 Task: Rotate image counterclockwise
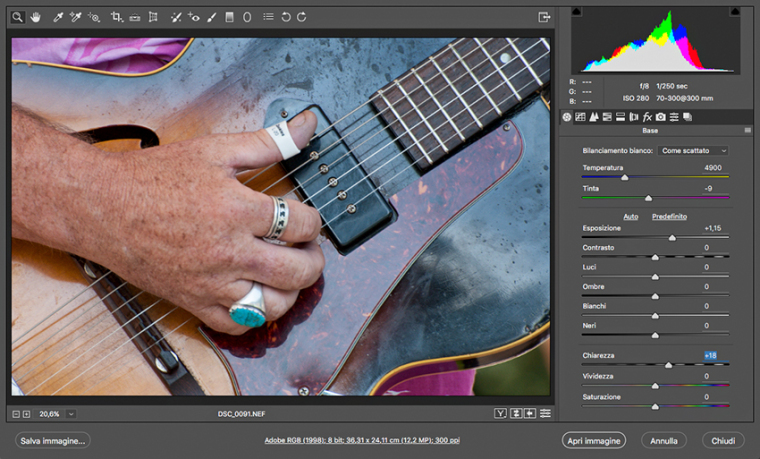285,17
